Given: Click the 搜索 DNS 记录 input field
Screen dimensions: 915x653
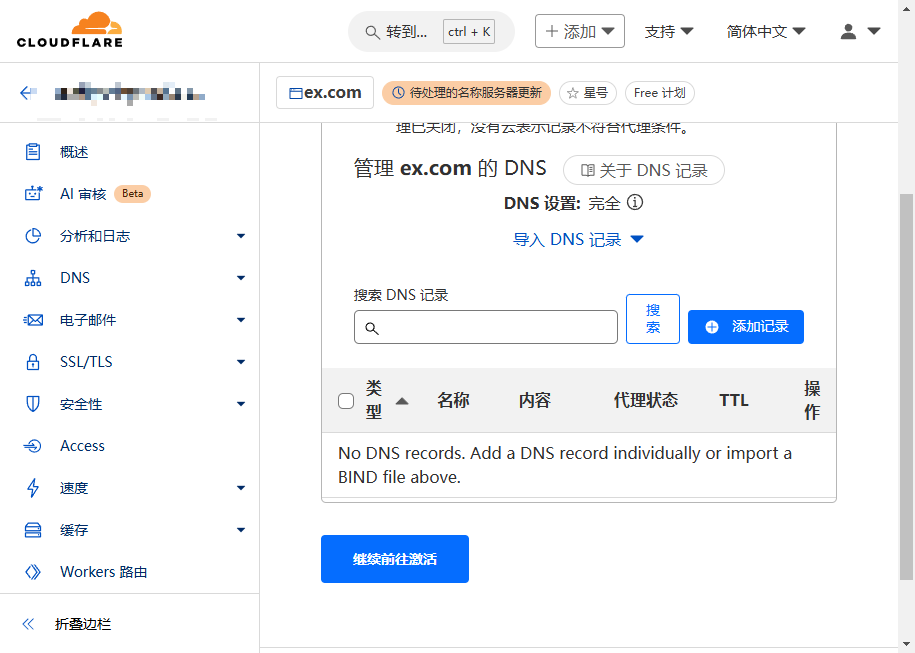Looking at the screenshot, I should (x=486, y=328).
